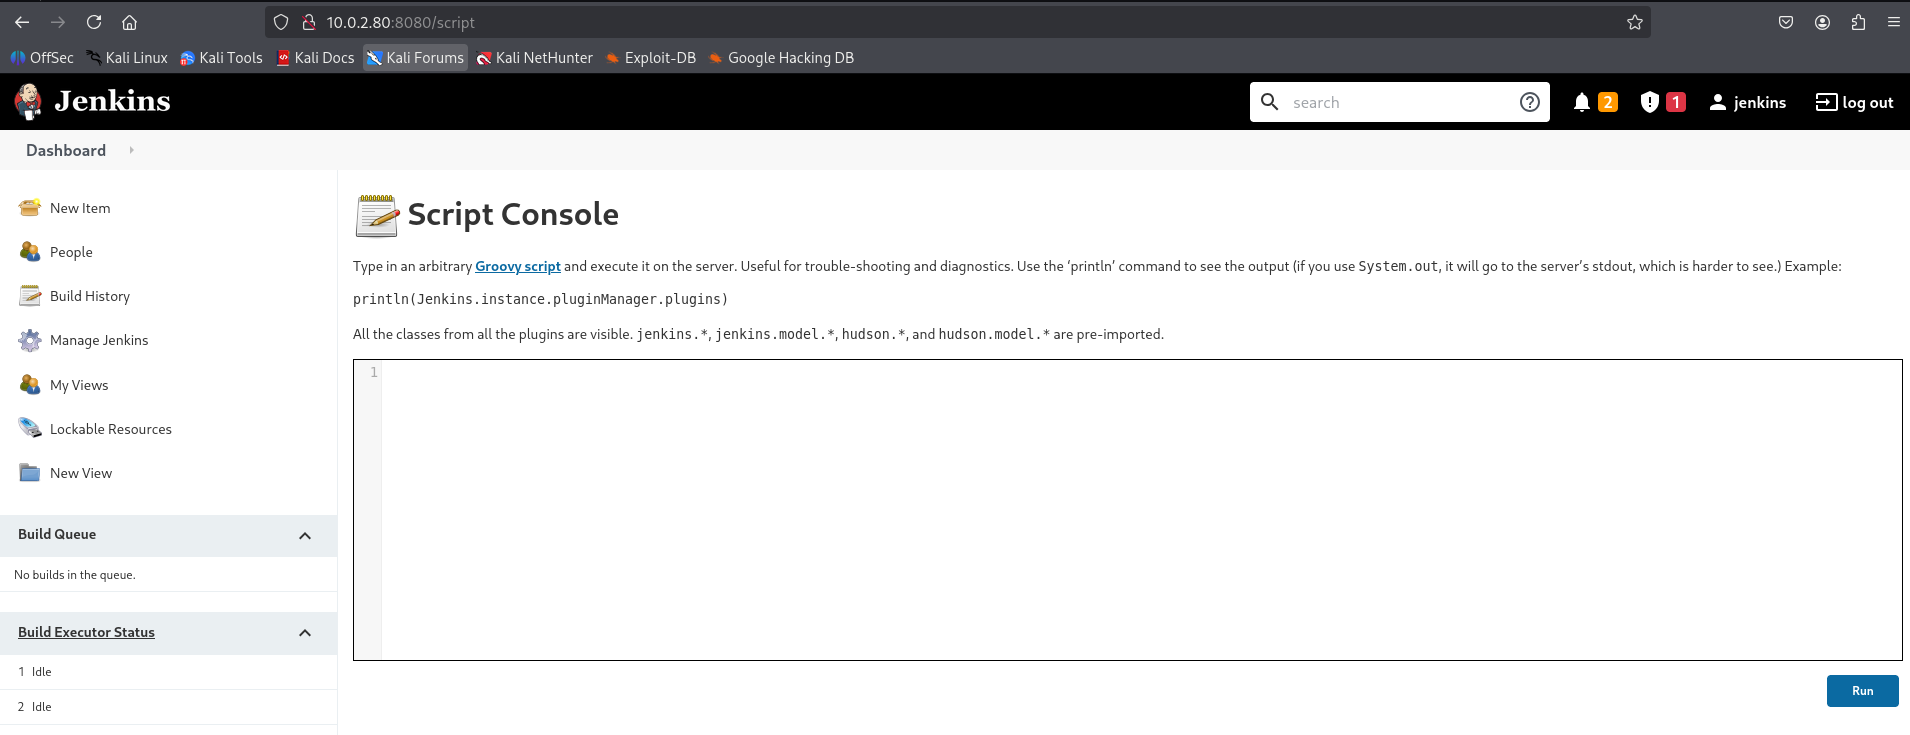This screenshot has width=1910, height=735.
Task: Open the Firefox account icon
Action: click(1822, 22)
